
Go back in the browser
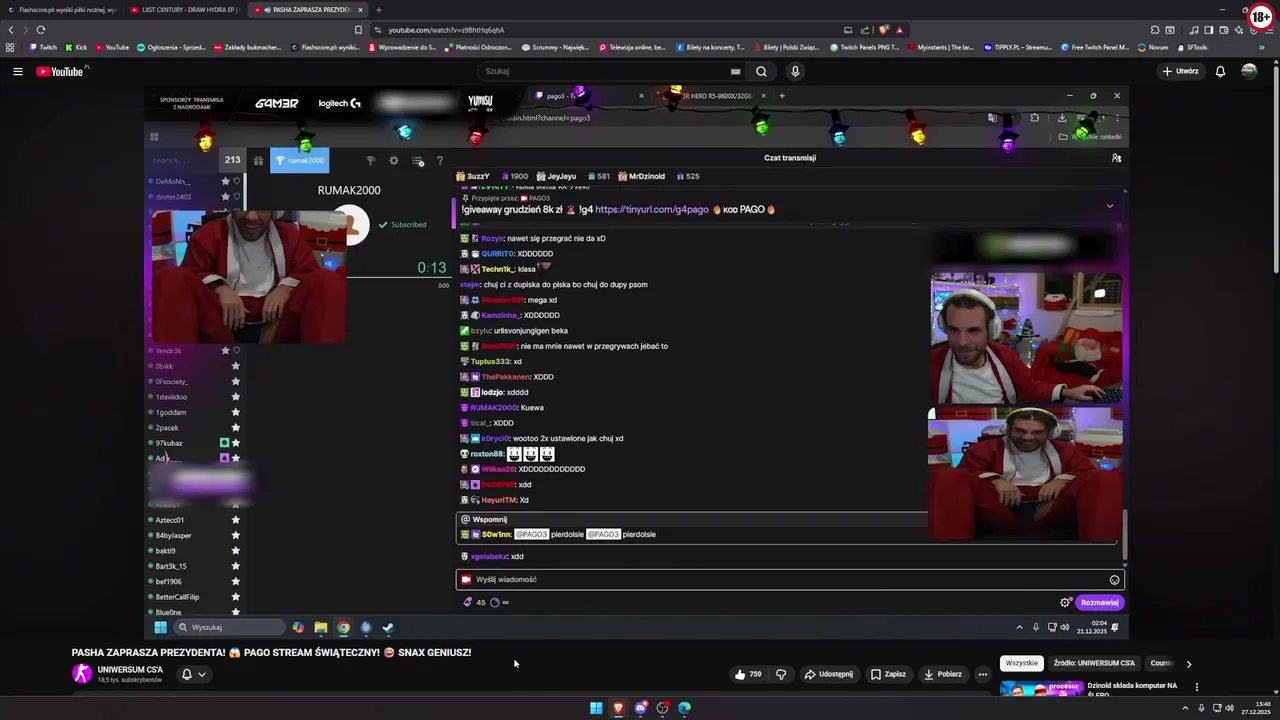pyautogui.click(x=11, y=30)
